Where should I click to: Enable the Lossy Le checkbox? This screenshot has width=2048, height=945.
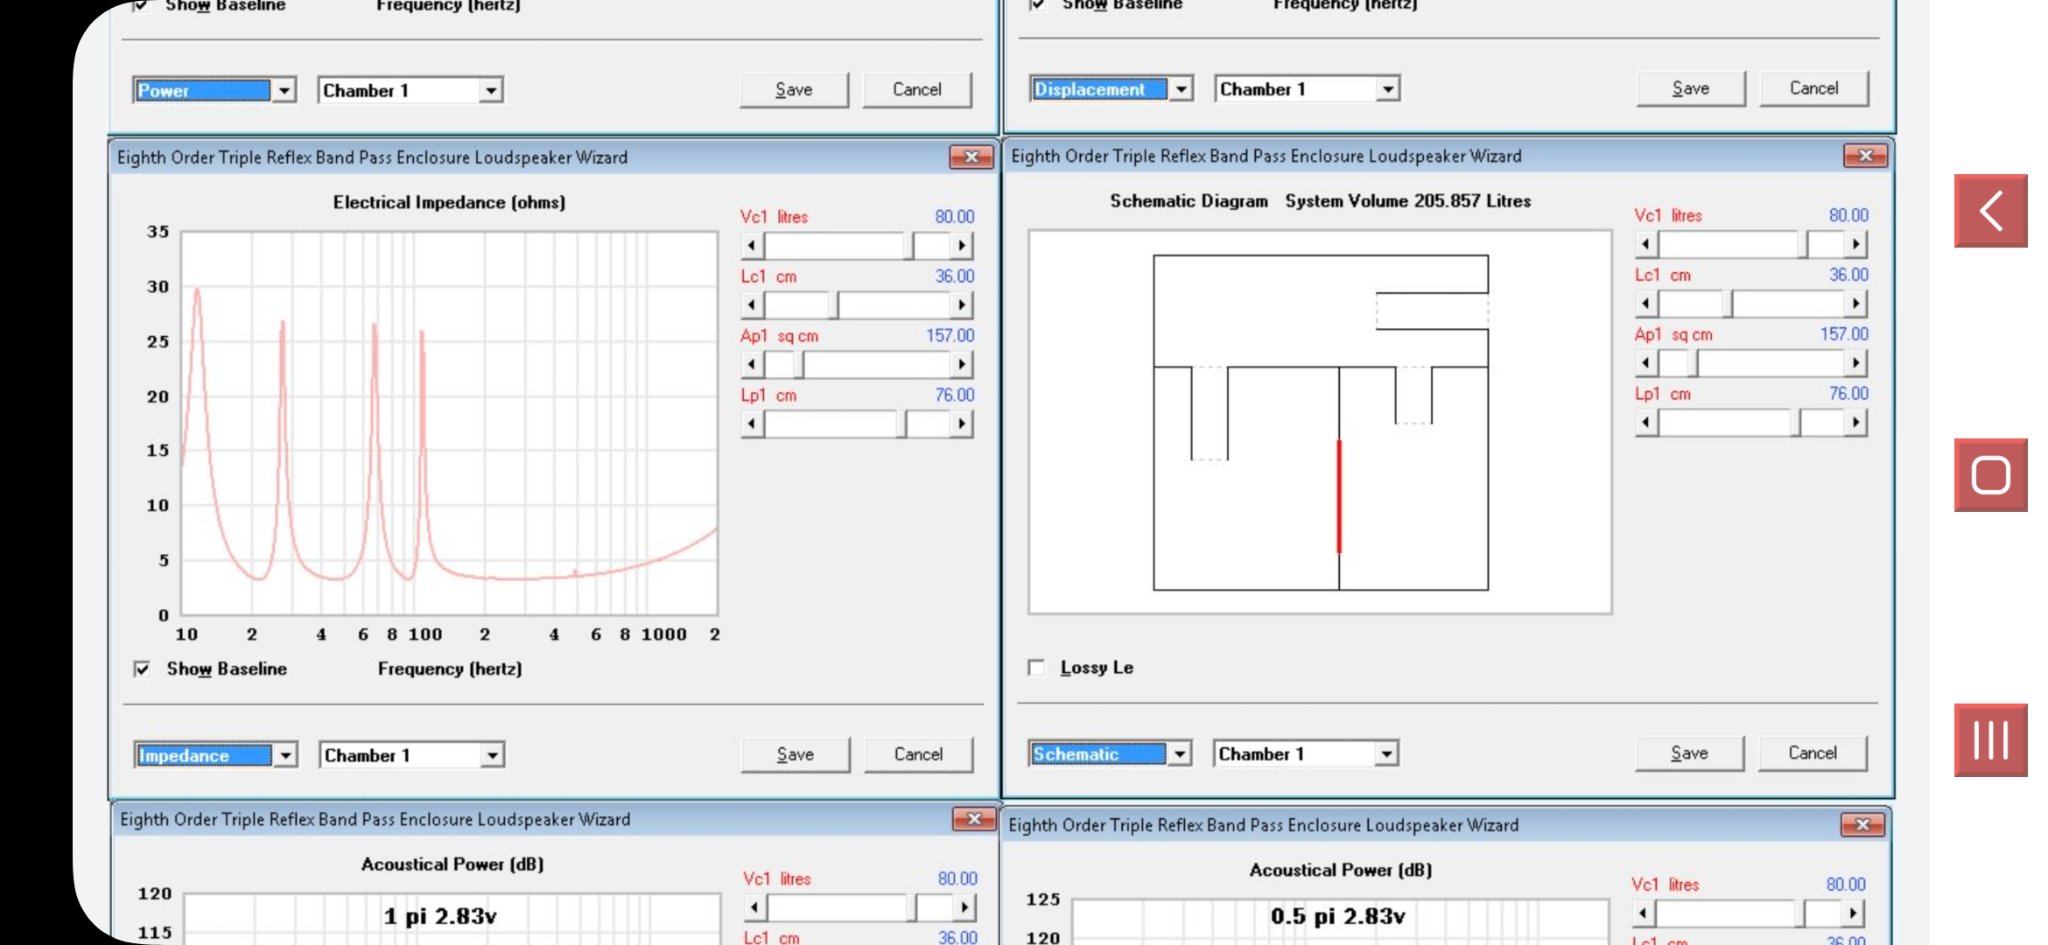pos(1036,667)
